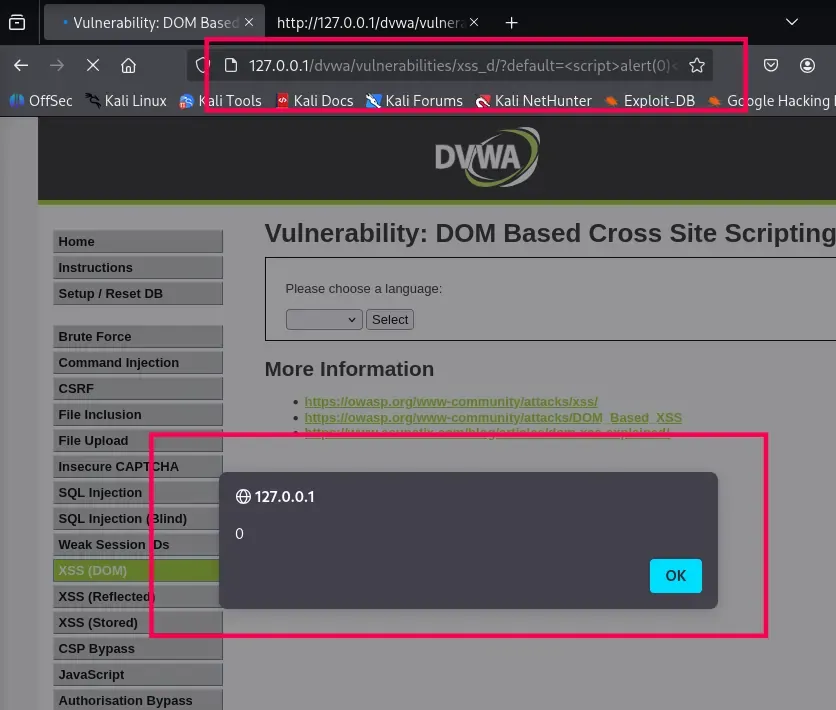Close the http://127.0.0.1/dvwa tab
836x710 pixels.
(474, 22)
